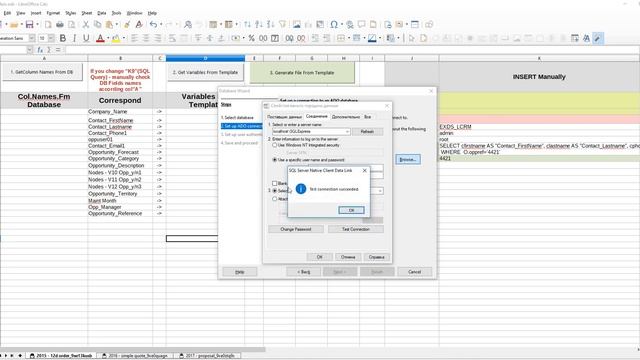Click the '< Back' button in wizard
Viewport: 640px width, 360px height.
pos(303,272)
